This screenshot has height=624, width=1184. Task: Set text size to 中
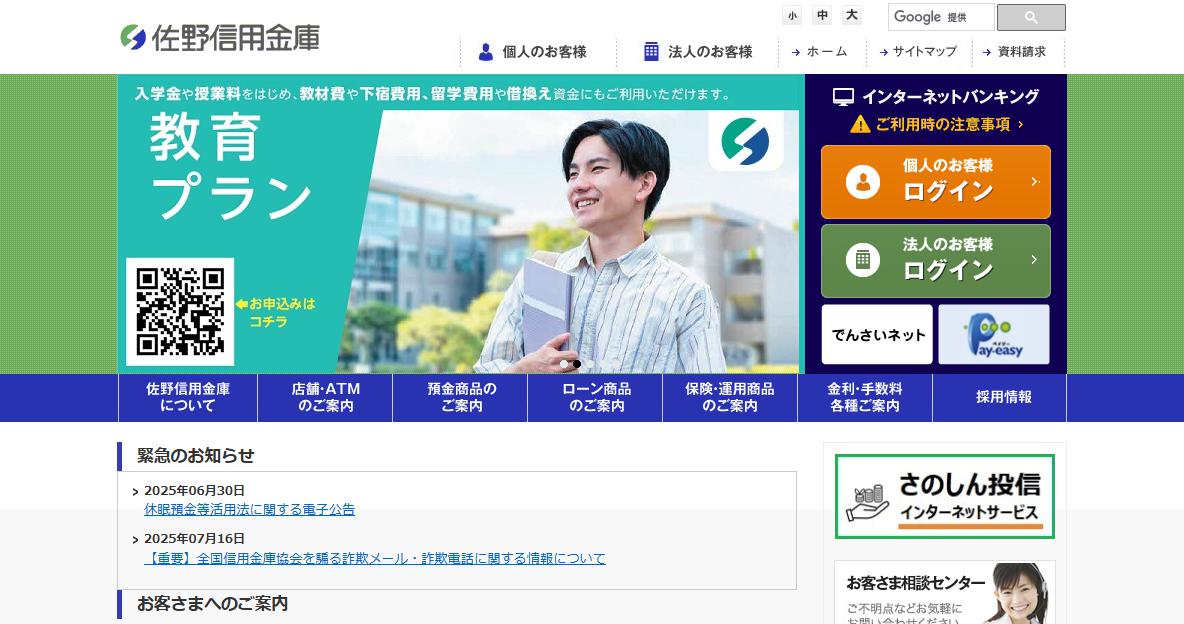tap(822, 15)
